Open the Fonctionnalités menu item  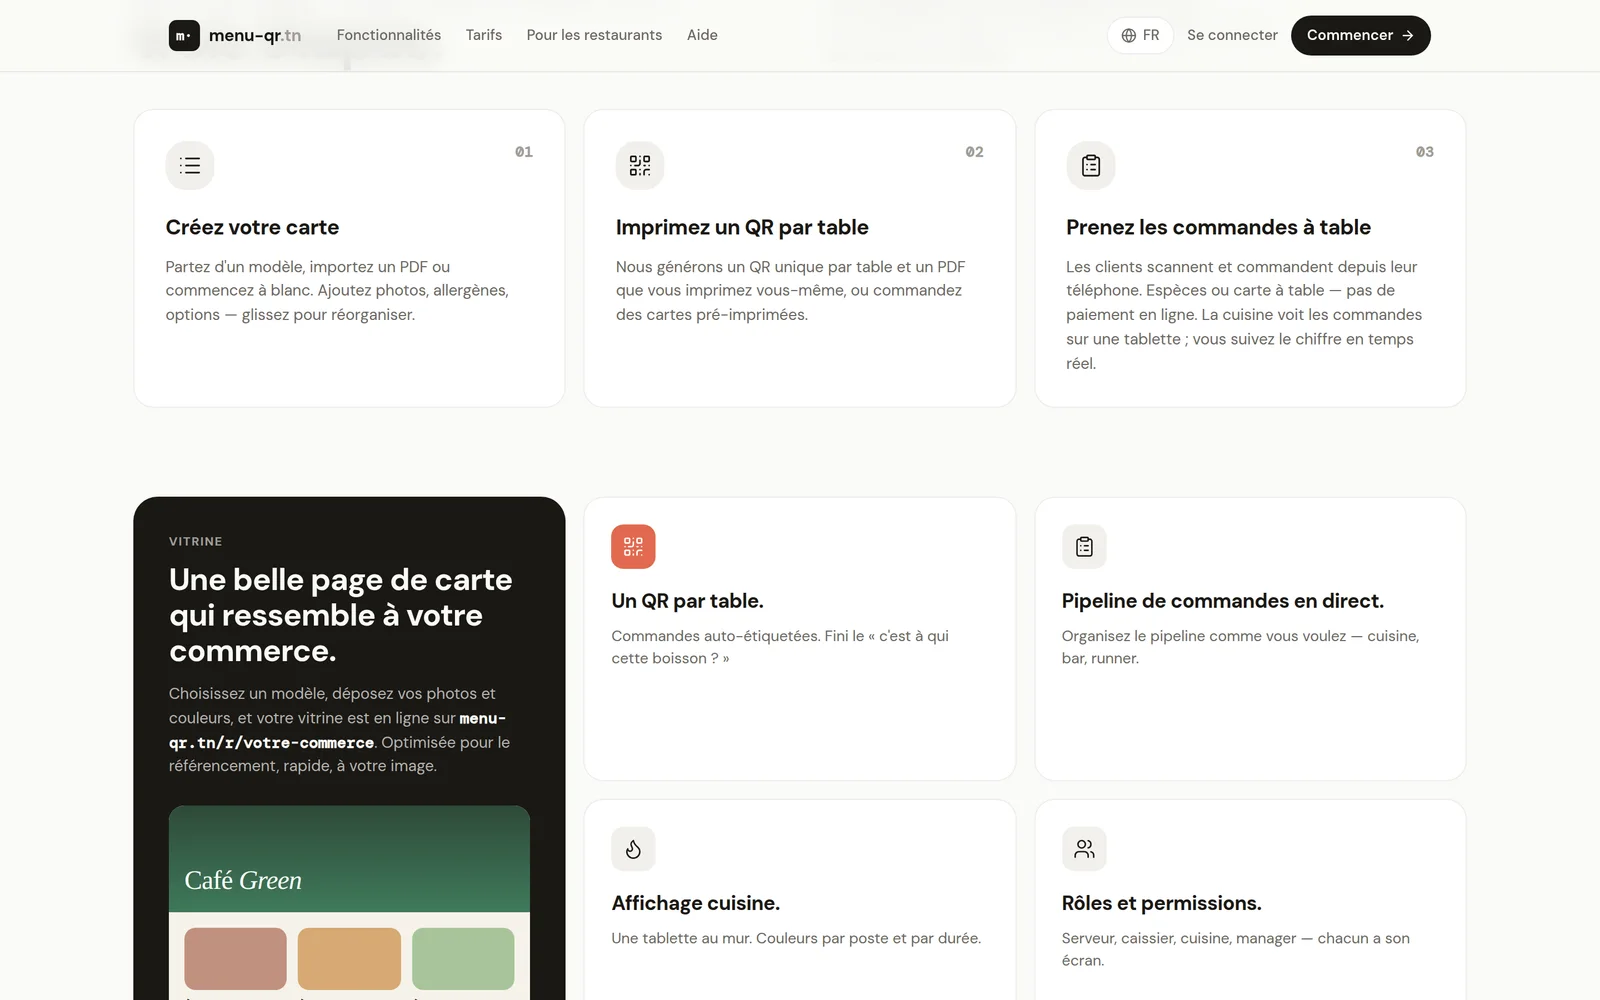[389, 35]
